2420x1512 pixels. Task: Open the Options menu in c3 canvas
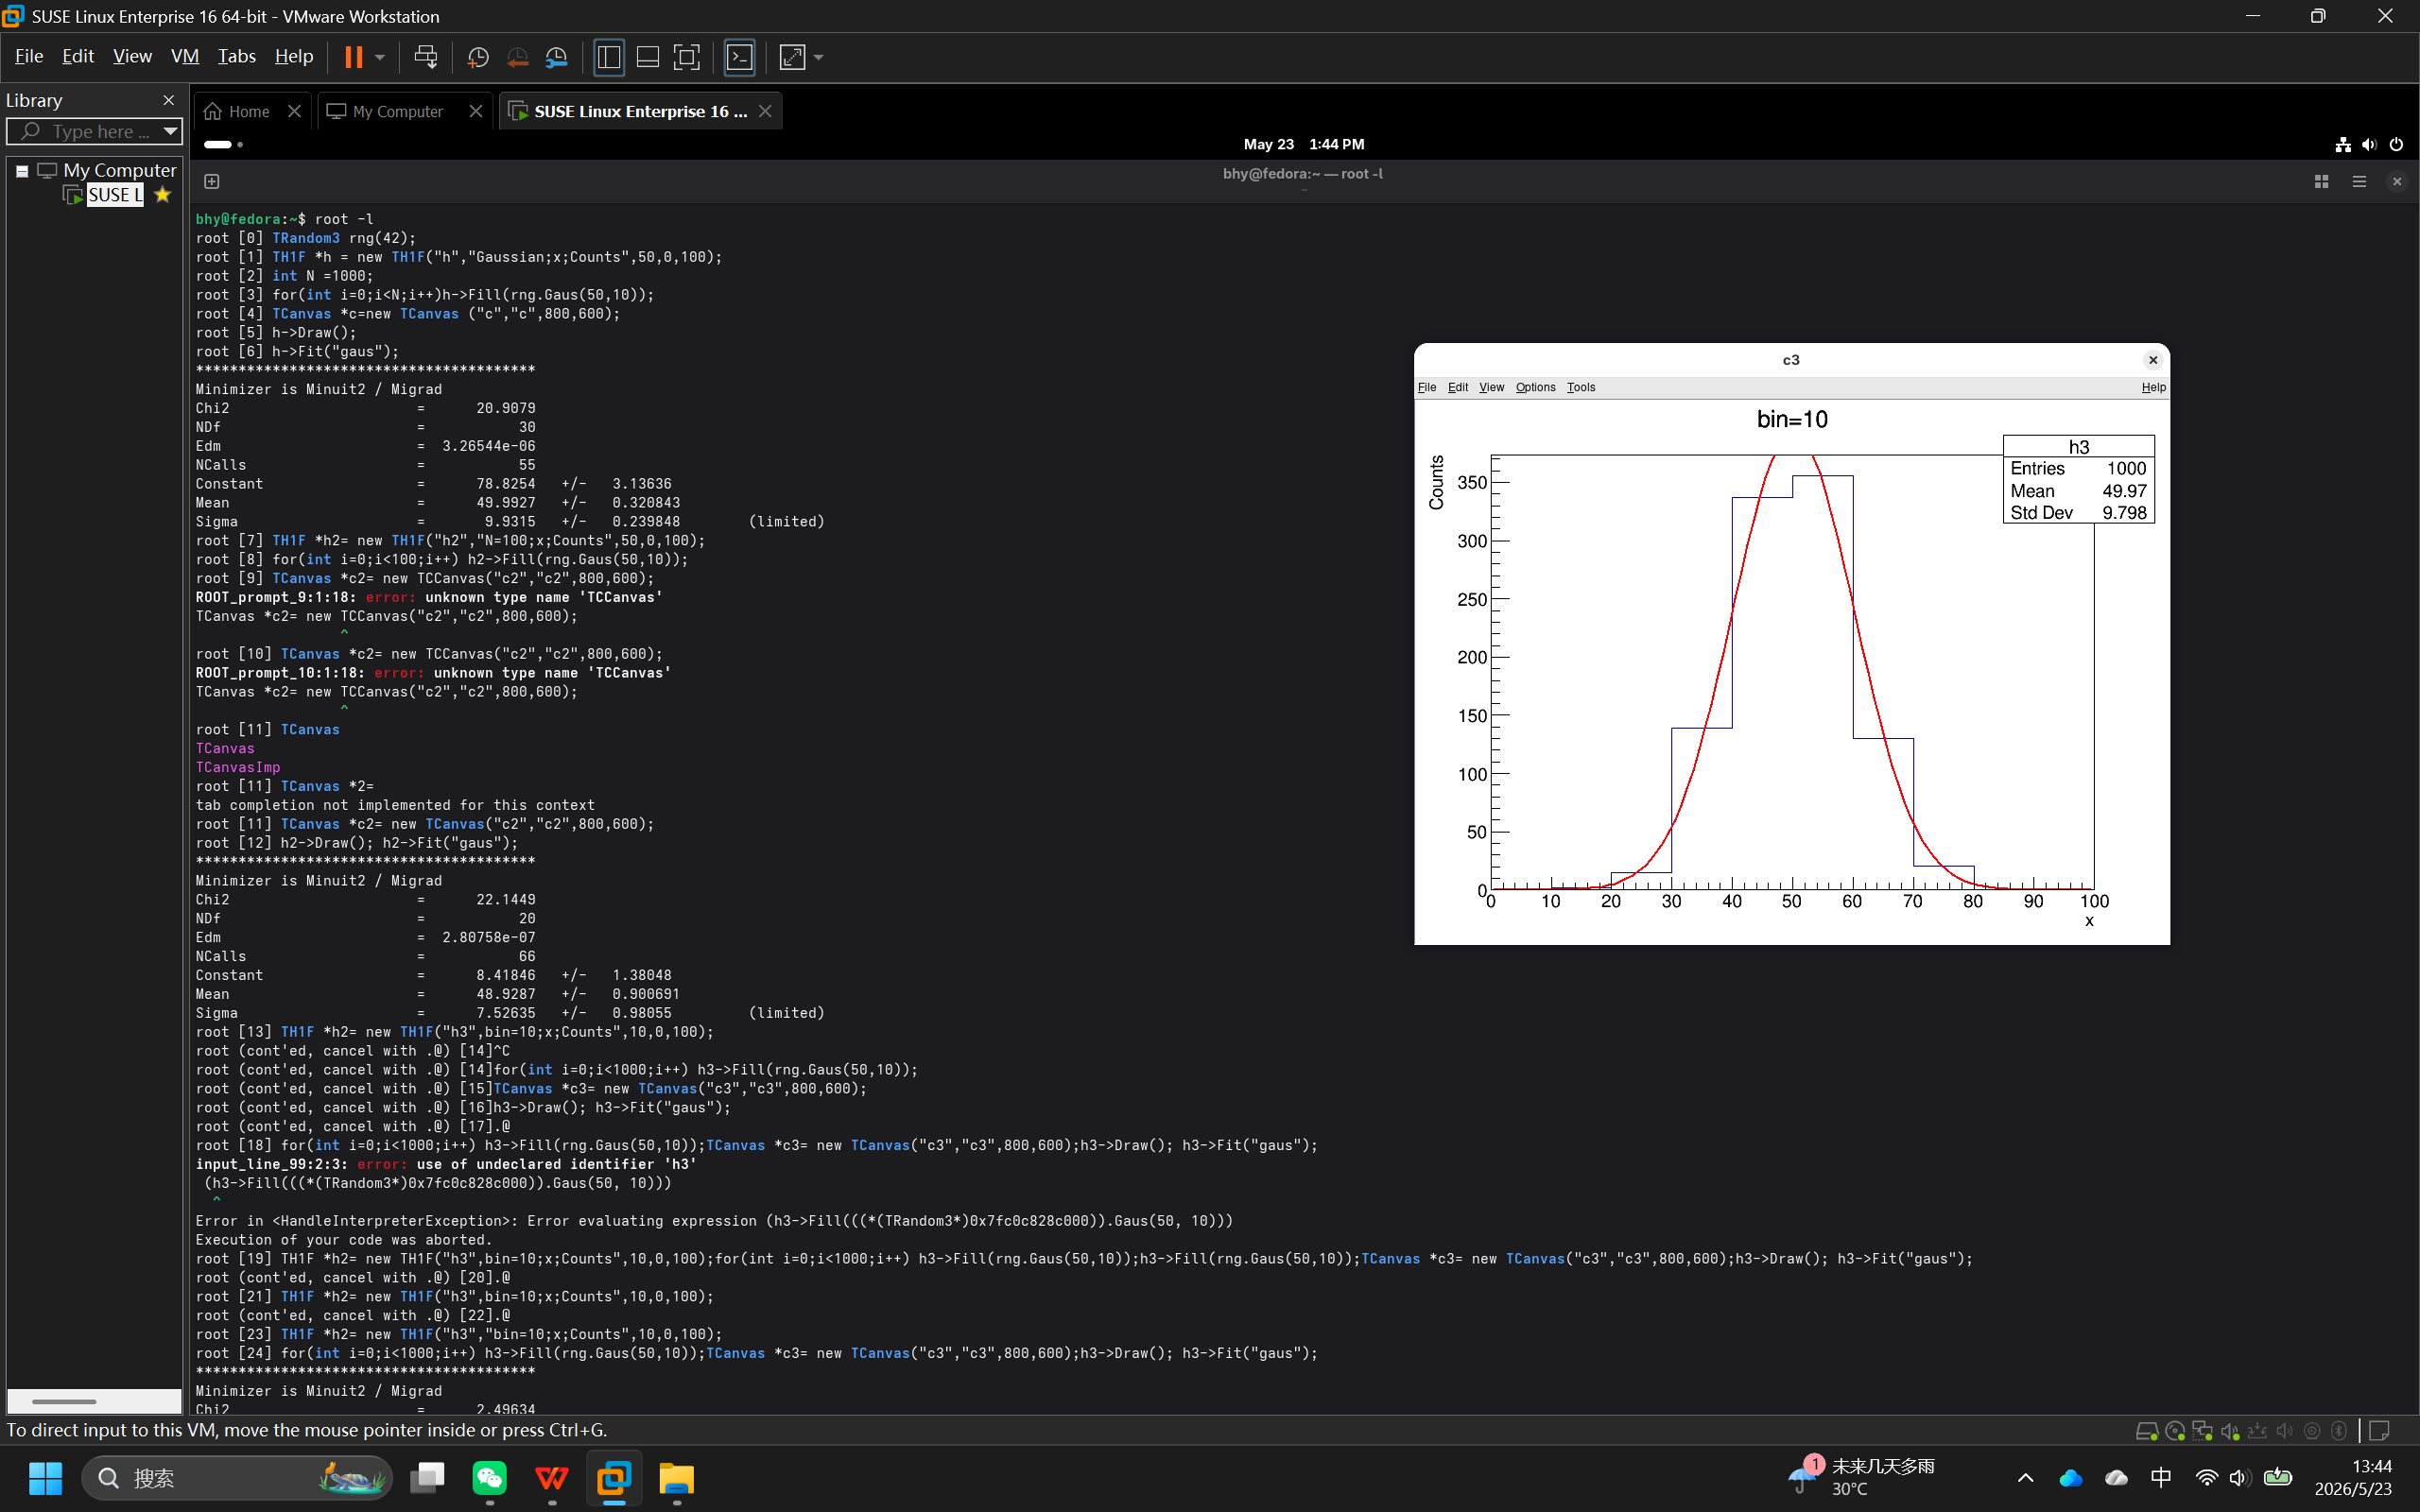pyautogui.click(x=1535, y=387)
